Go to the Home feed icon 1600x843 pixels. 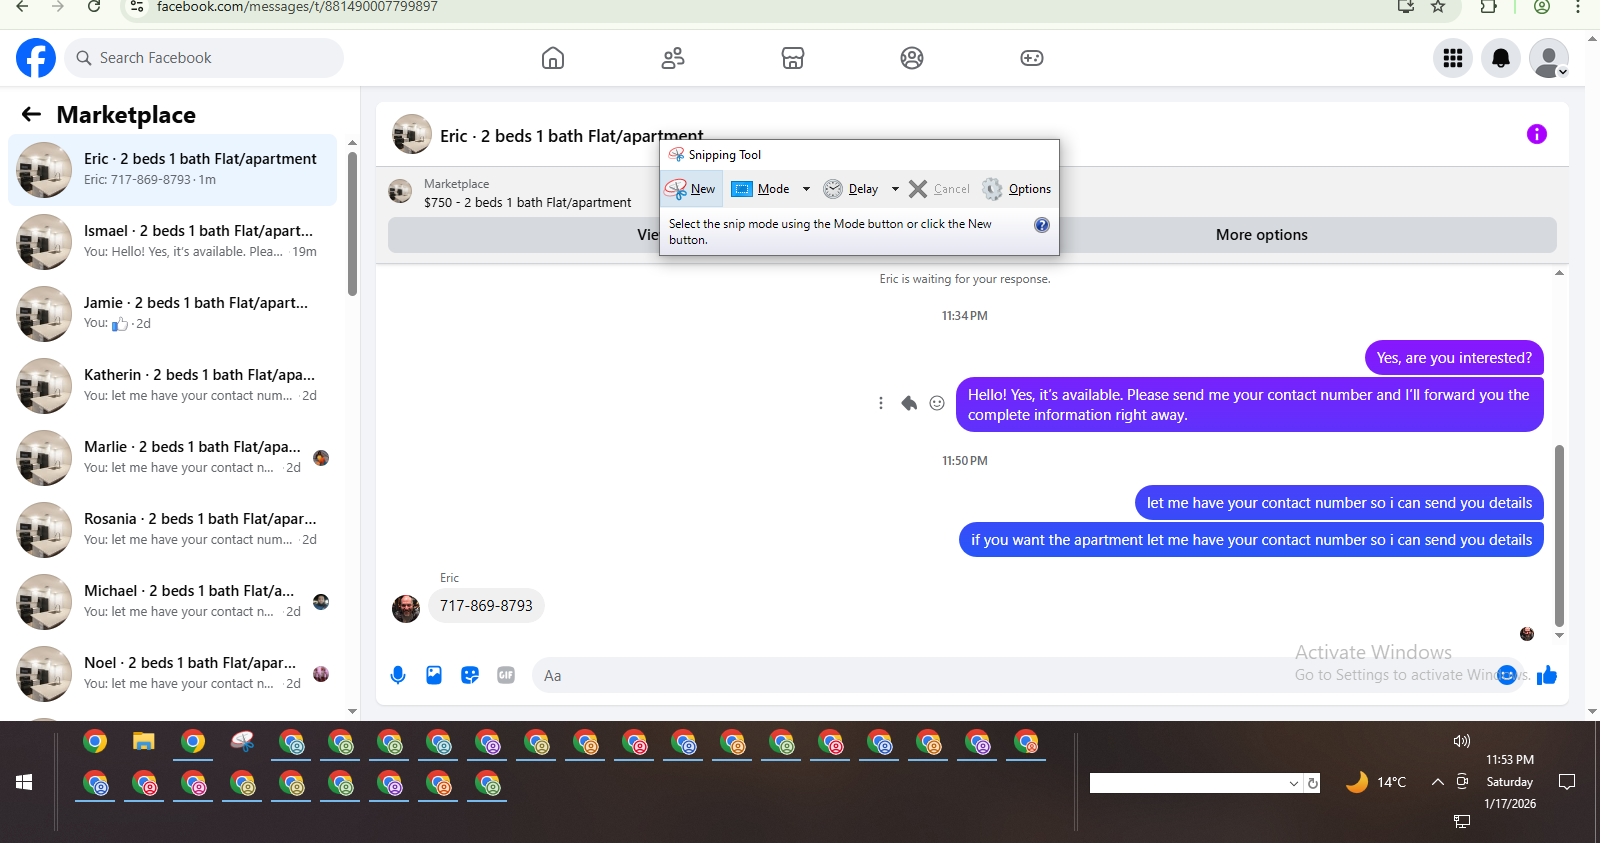(553, 58)
